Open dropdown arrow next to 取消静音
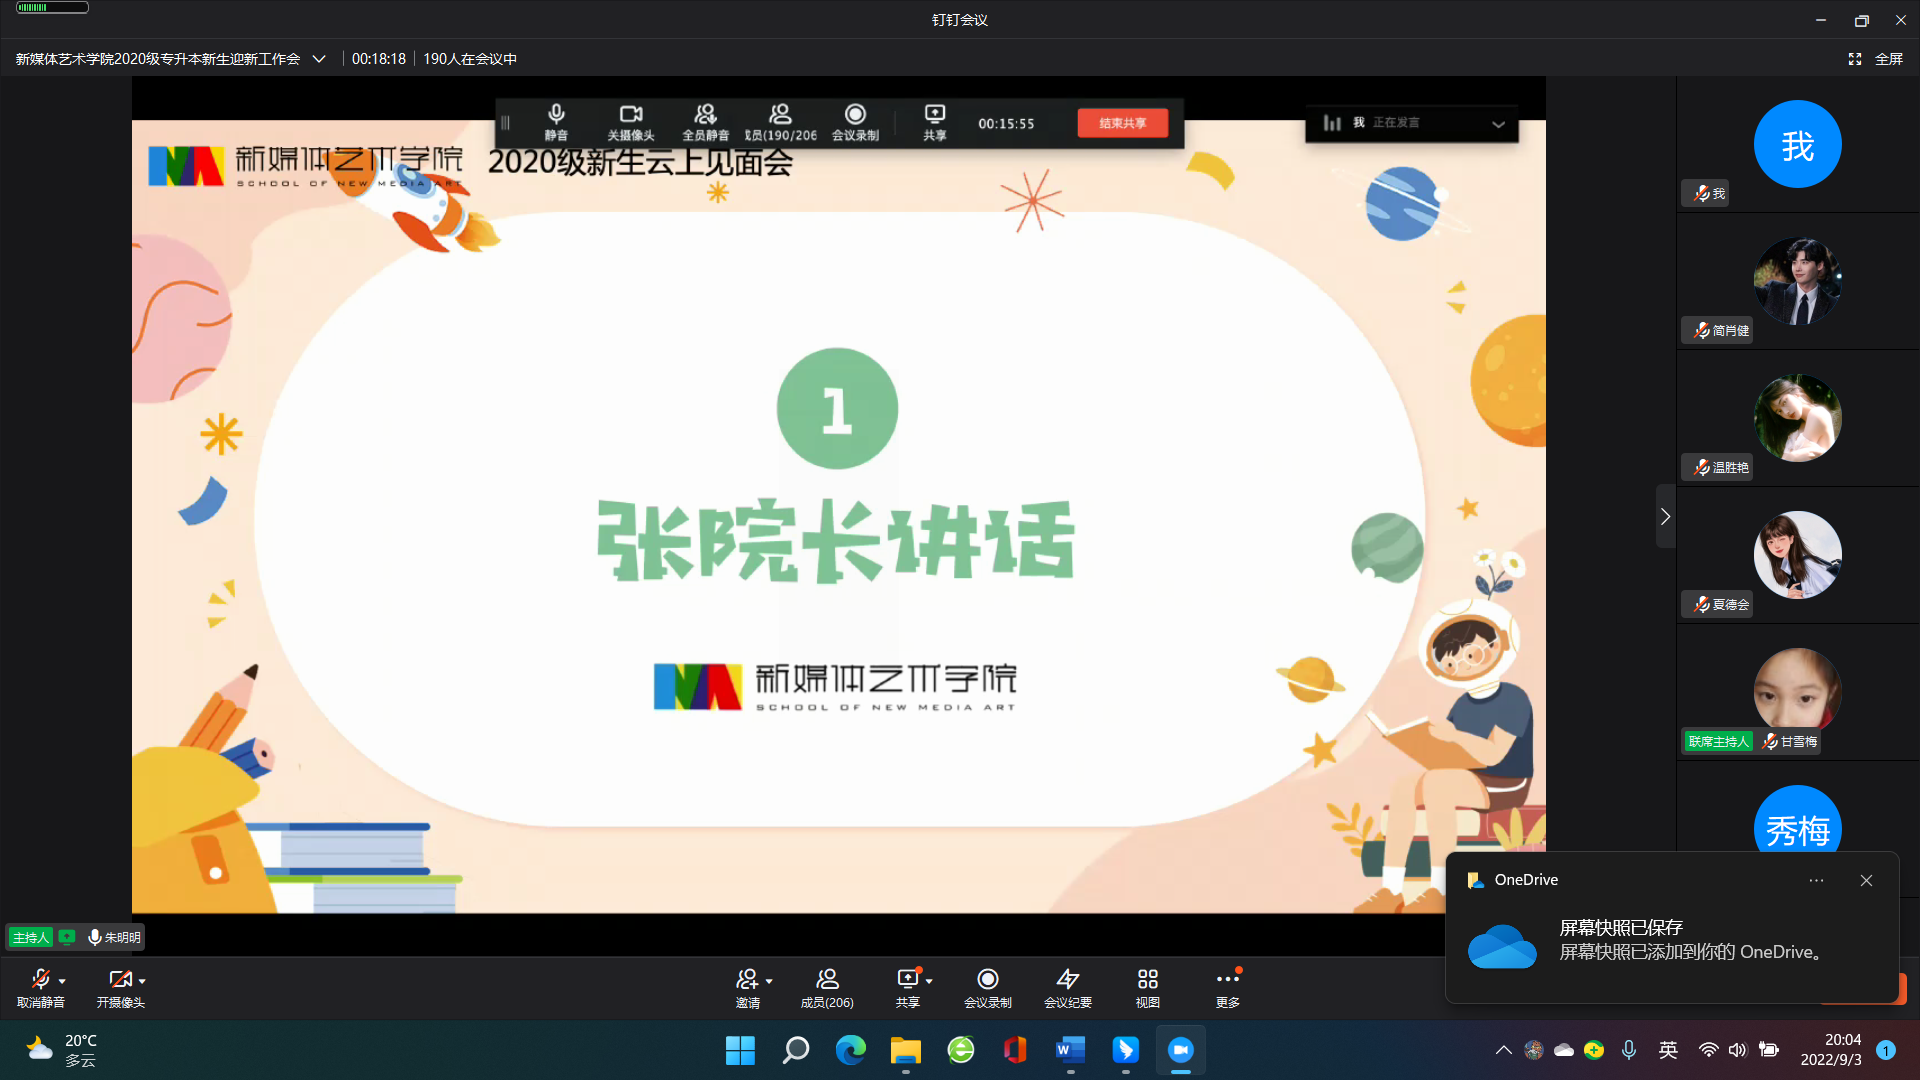This screenshot has width=1920, height=1080. pyautogui.click(x=62, y=981)
